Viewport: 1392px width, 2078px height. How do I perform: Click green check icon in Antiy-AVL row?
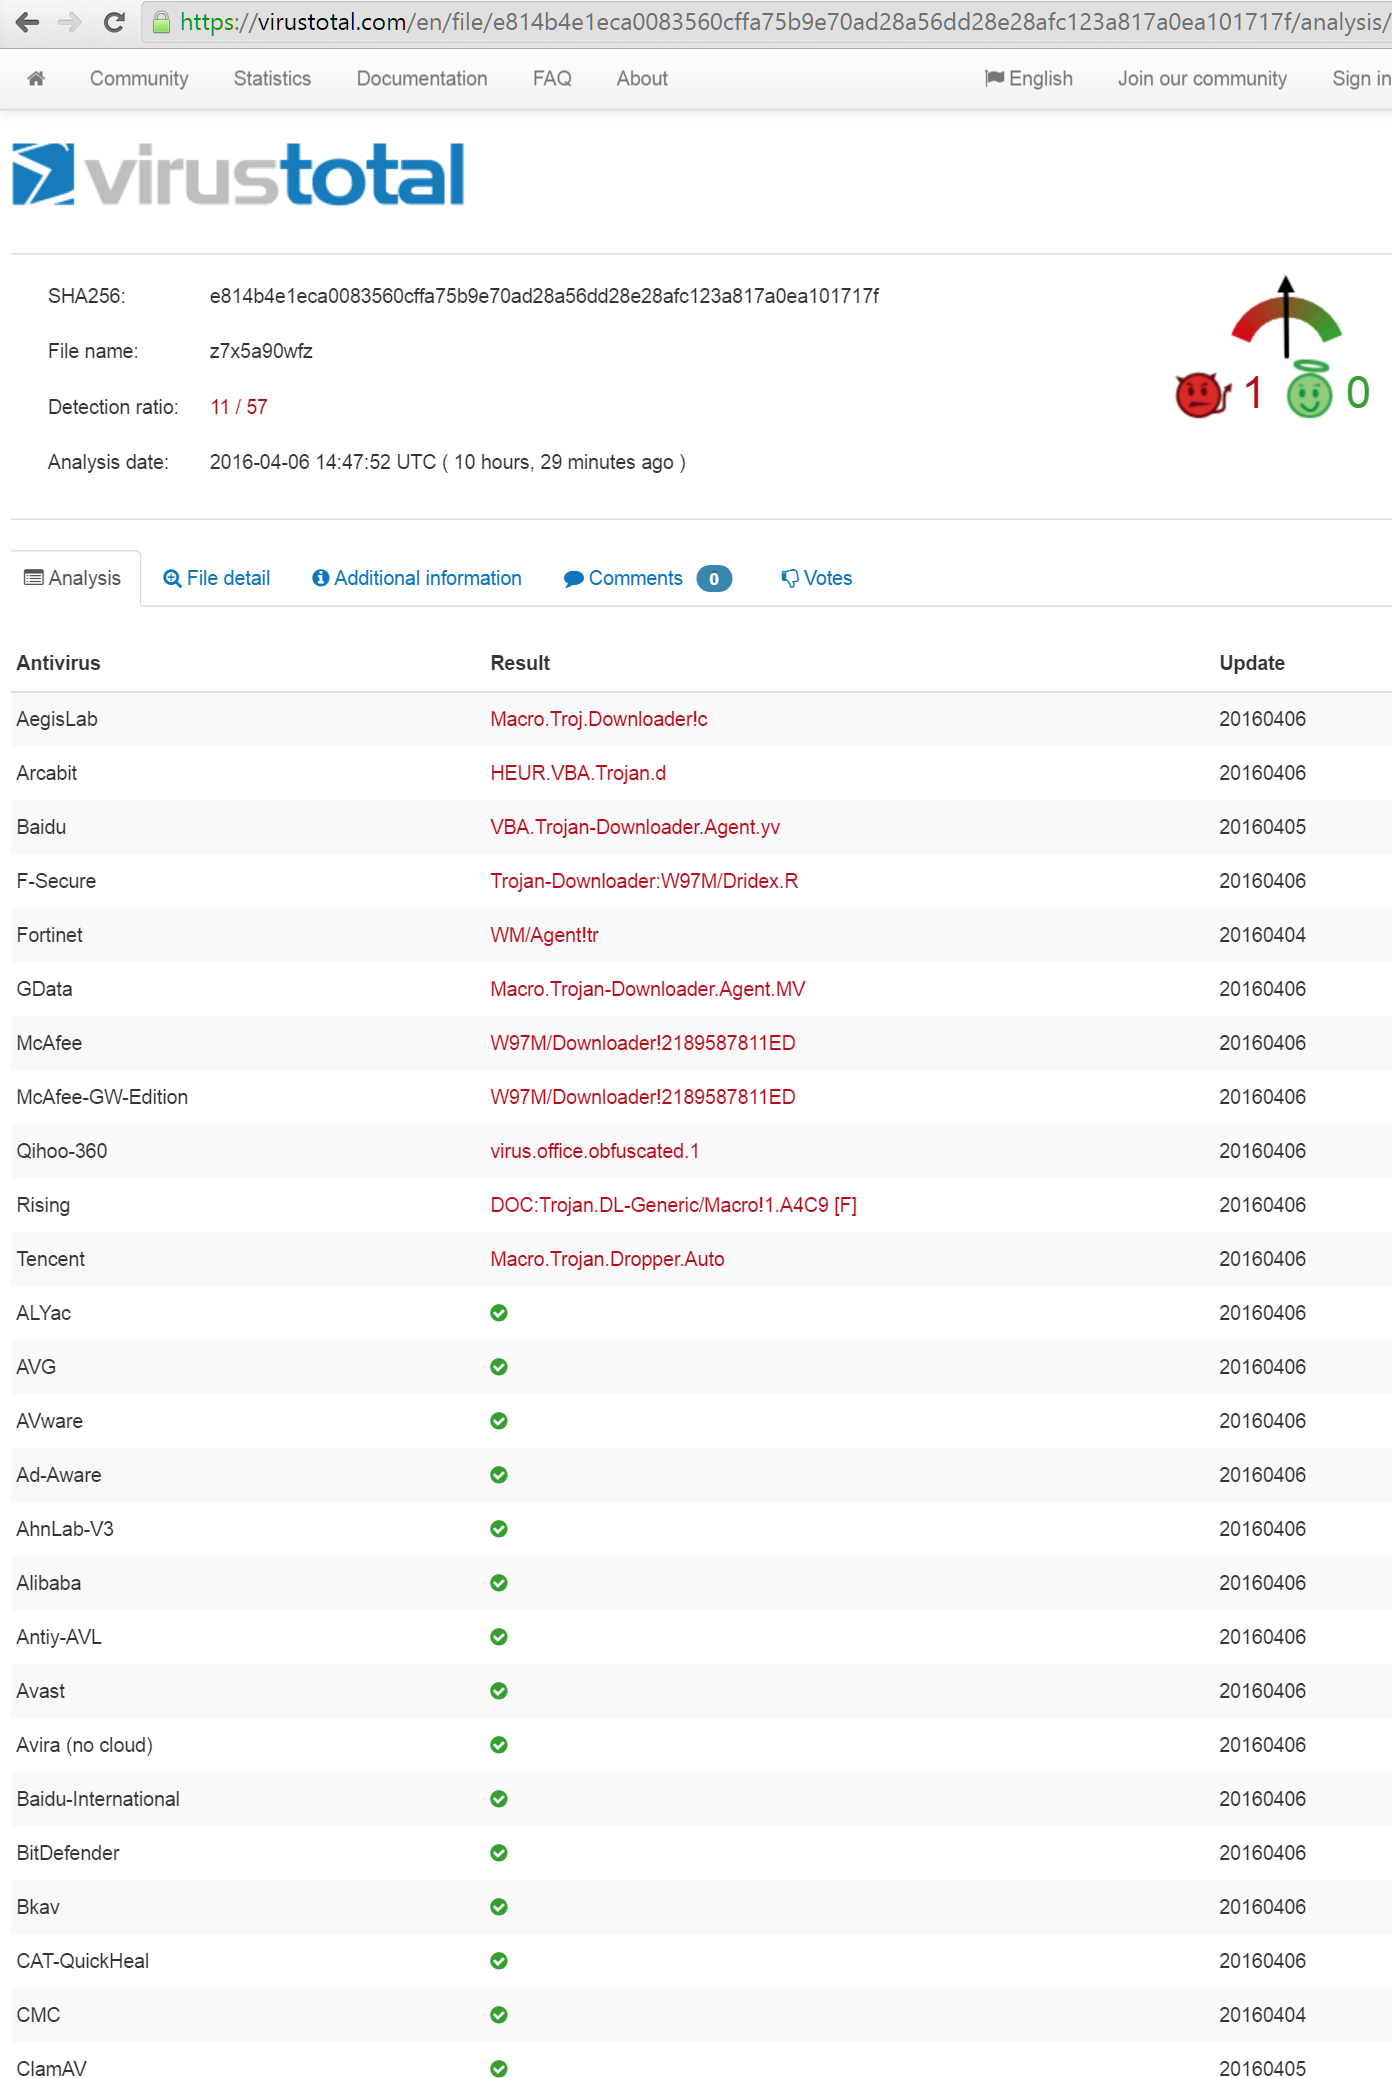pos(499,1637)
